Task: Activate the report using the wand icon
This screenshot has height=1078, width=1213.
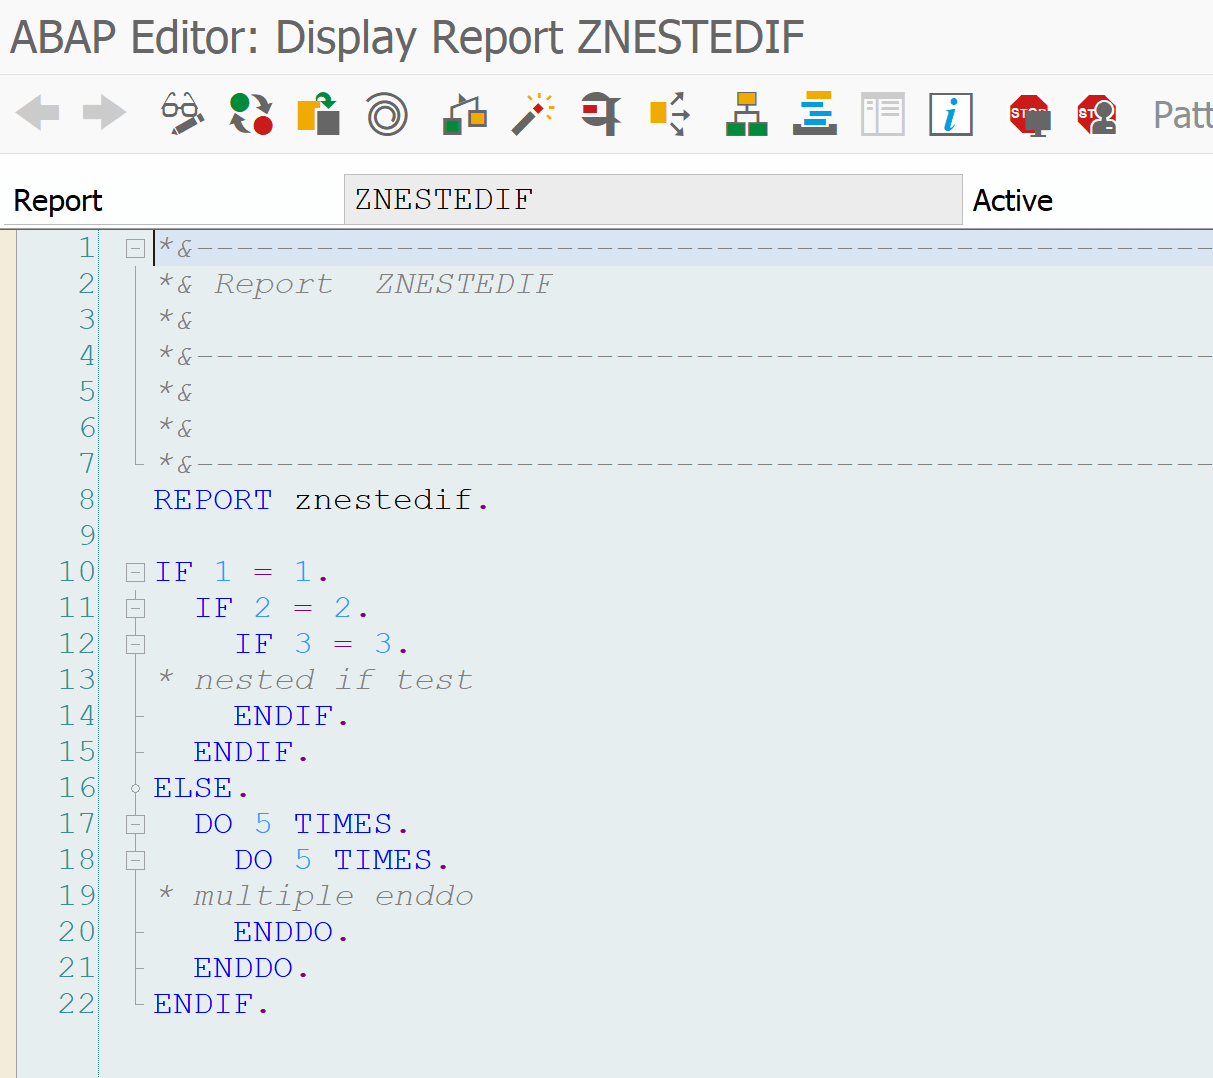Action: pos(532,114)
